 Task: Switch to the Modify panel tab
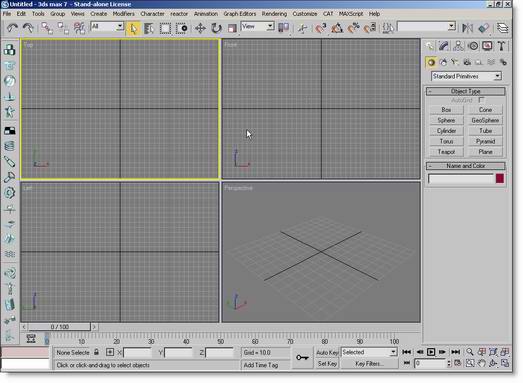click(444, 46)
